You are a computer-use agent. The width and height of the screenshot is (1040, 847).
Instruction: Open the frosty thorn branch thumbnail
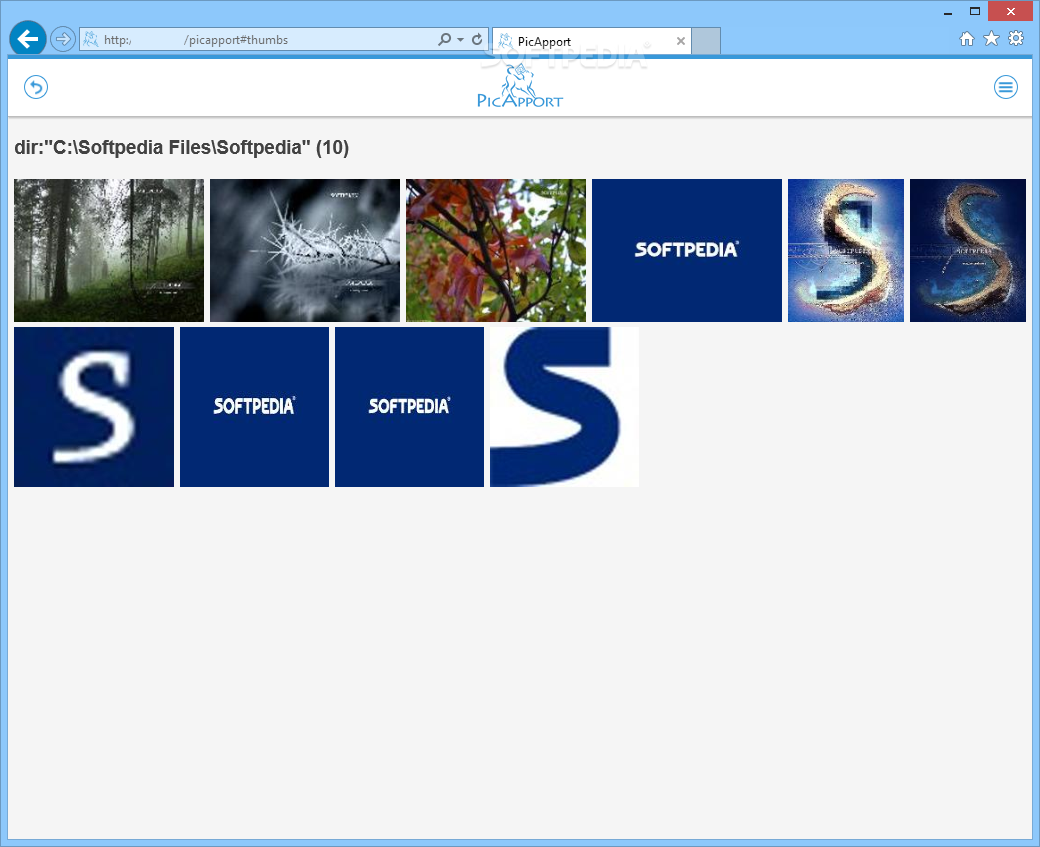[305, 250]
